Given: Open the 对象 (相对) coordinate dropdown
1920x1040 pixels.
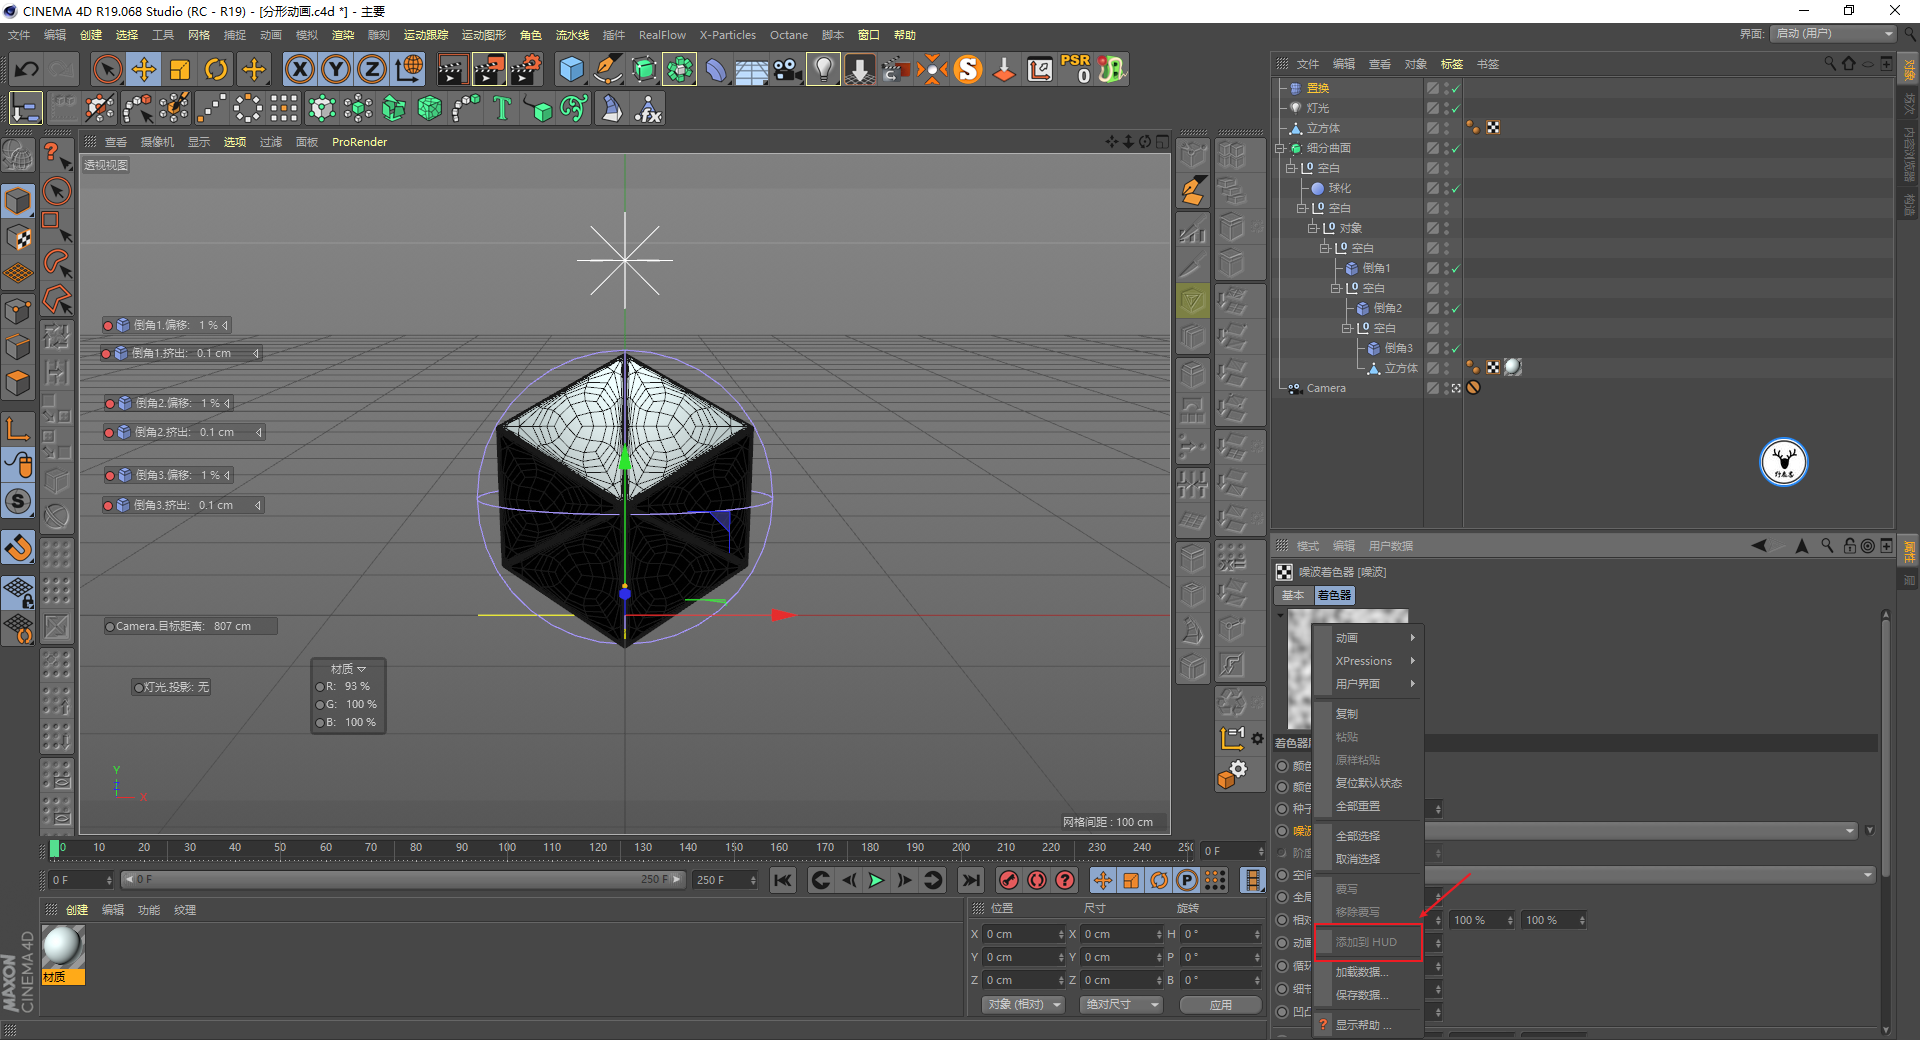Looking at the screenshot, I should click(x=1023, y=1004).
